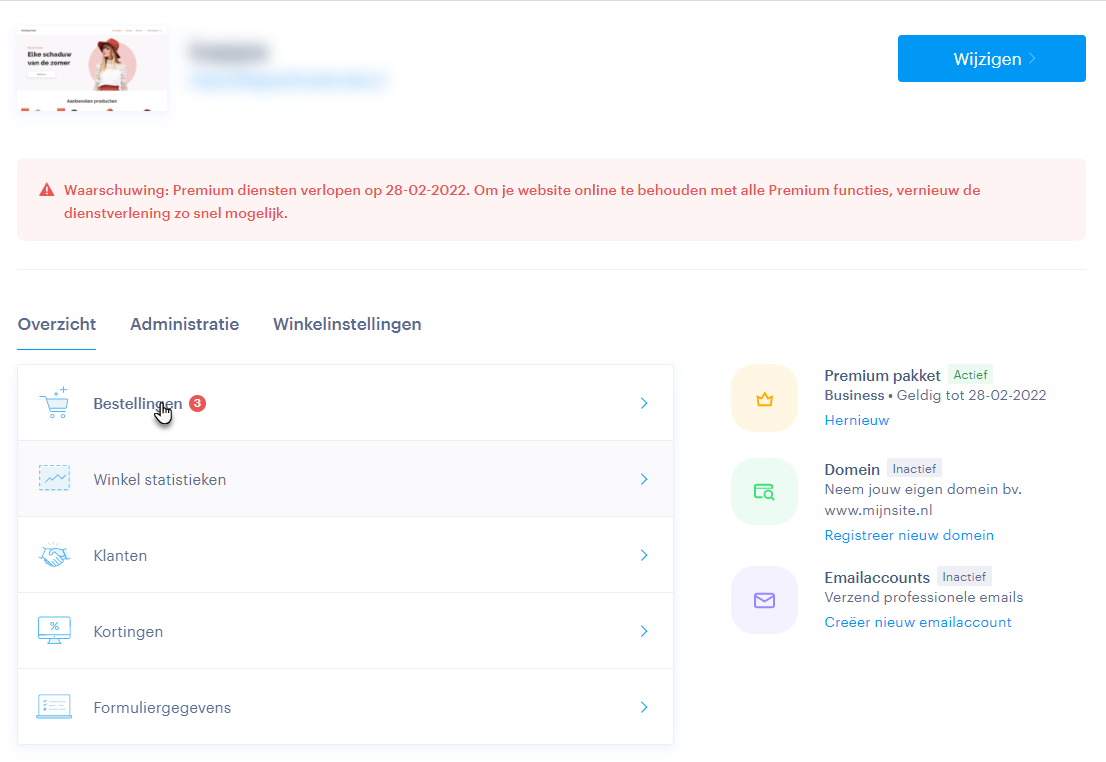The width and height of the screenshot is (1106, 762).
Task: Click the Kortingen percent monitor icon
Action: click(54, 631)
